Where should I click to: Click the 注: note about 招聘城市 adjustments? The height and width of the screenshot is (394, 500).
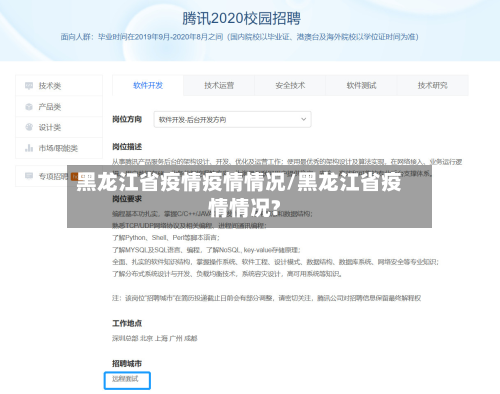click(x=266, y=298)
